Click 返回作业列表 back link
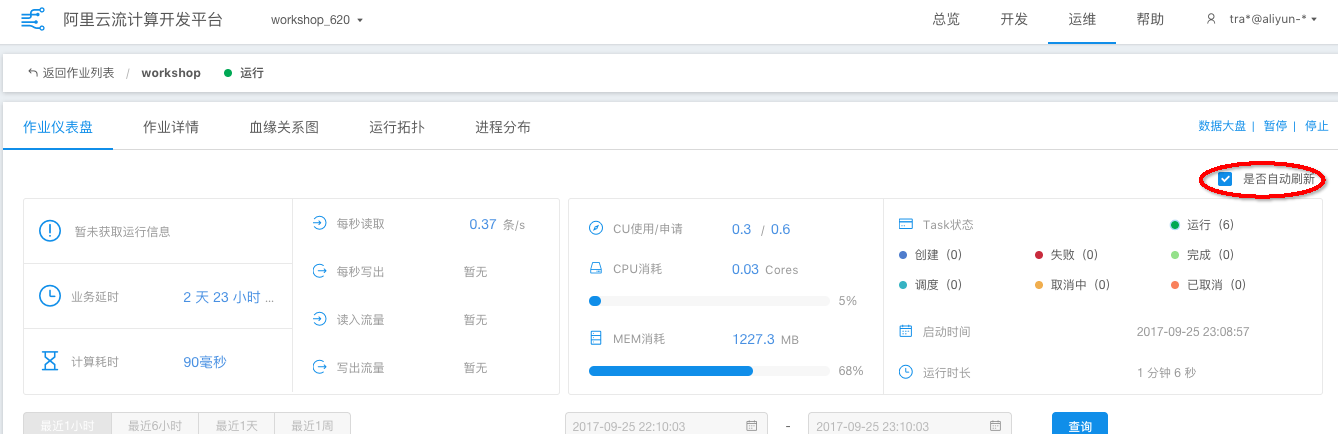Image resolution: width=1338 pixels, height=434 pixels. [x=71, y=73]
